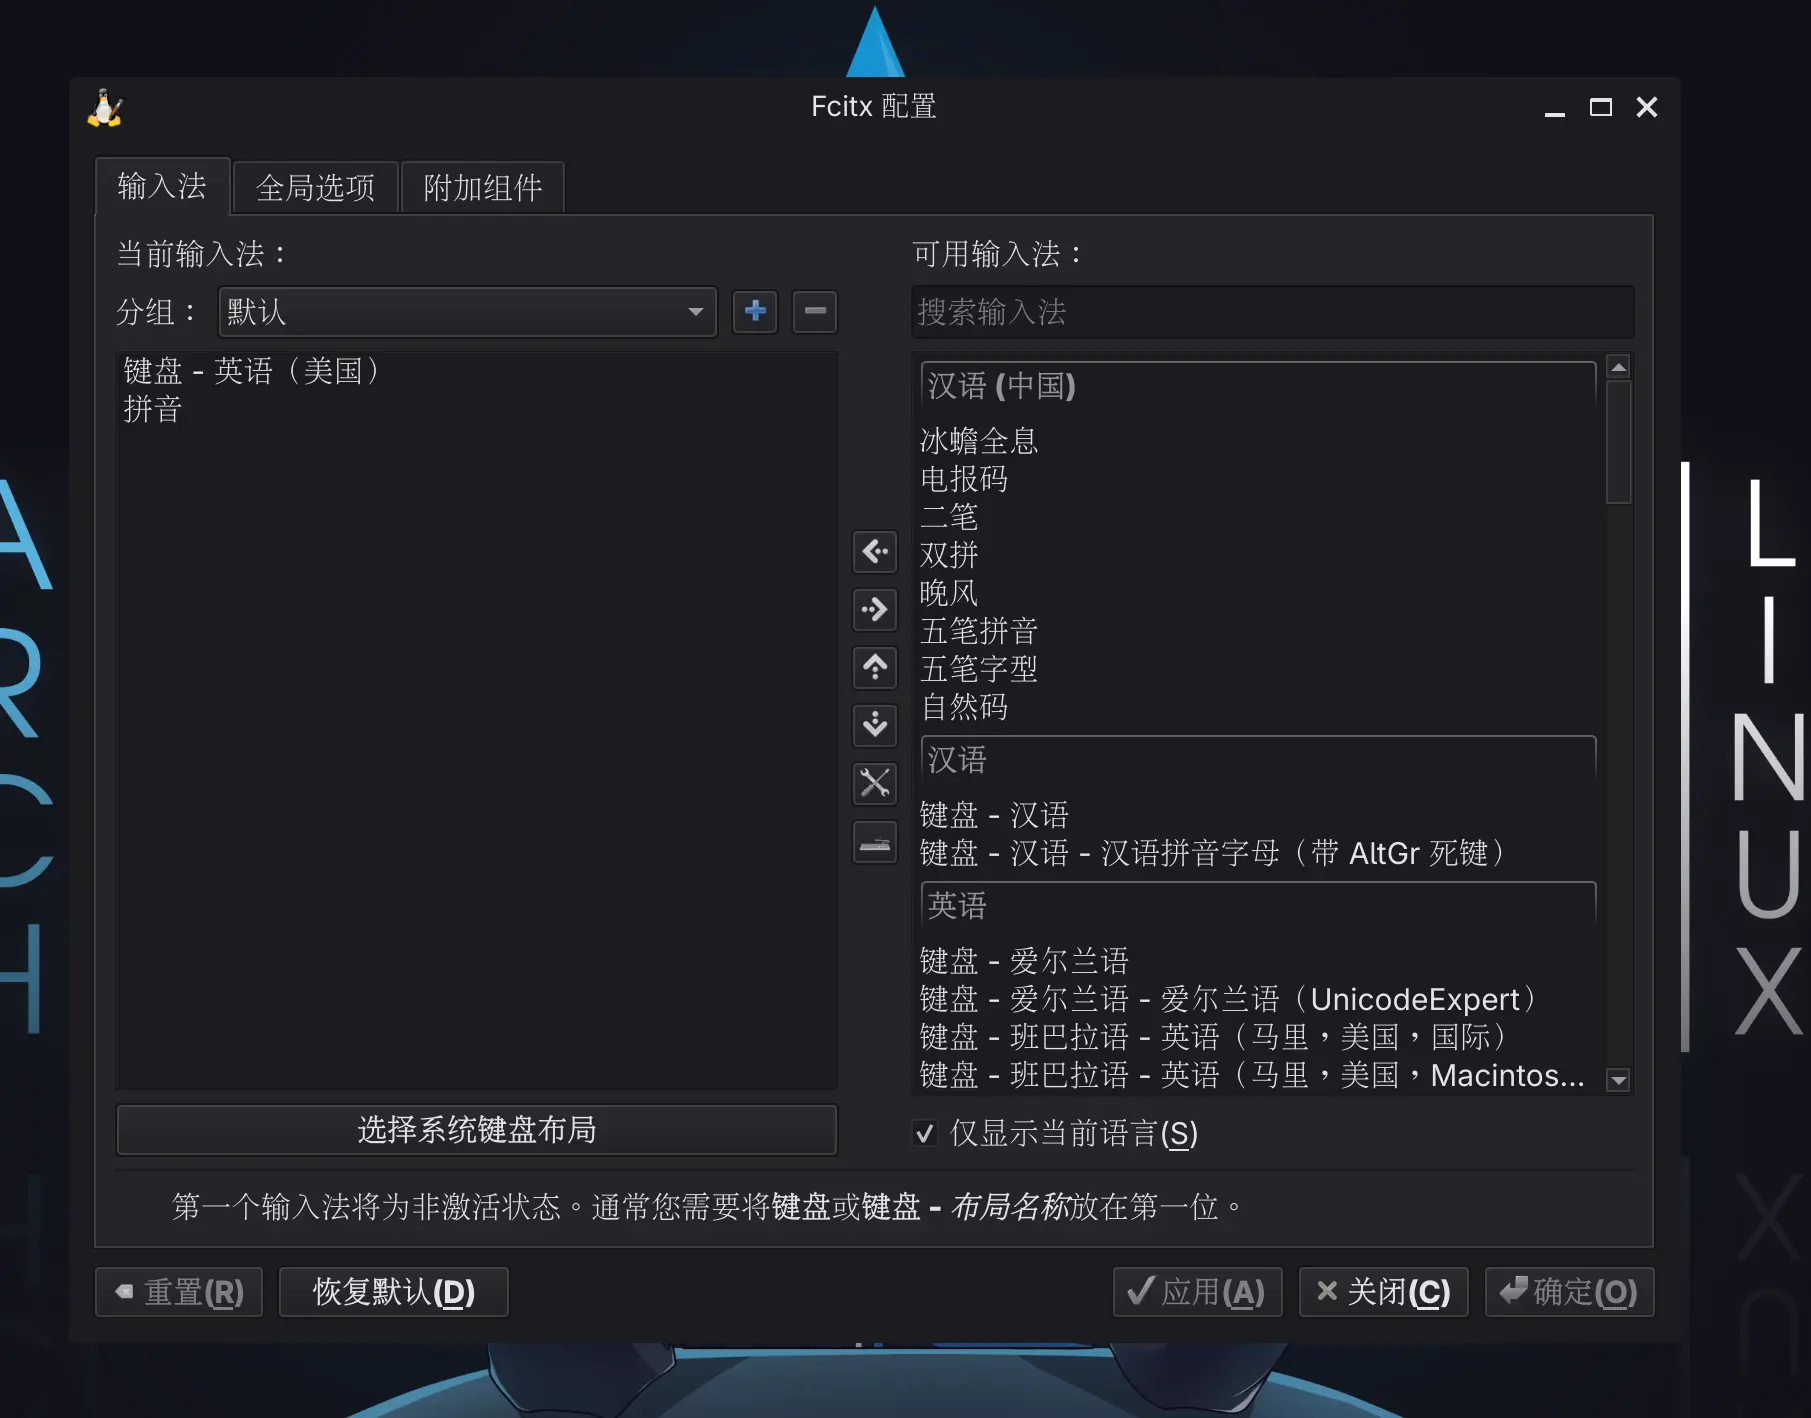This screenshot has height=1418, width=1811.
Task: Click the 关闭 button
Action: [x=1383, y=1292]
